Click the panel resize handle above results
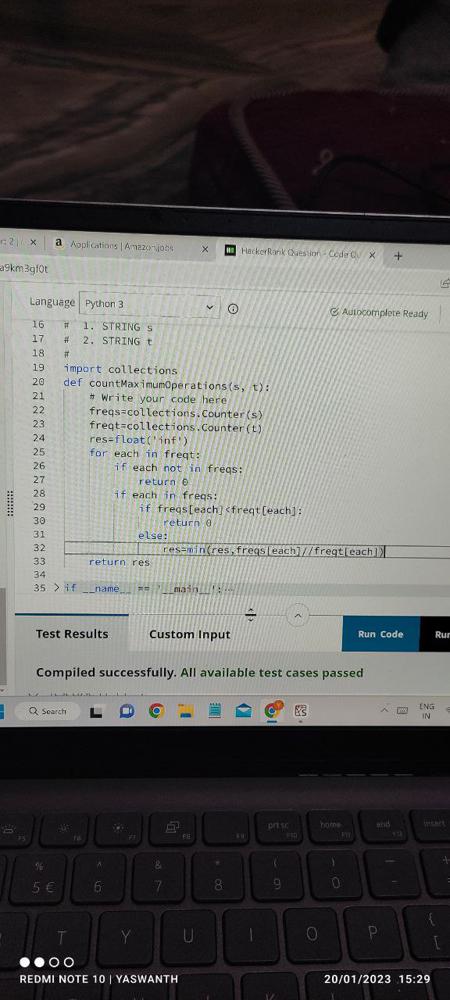Screen dimensions: 450x1000 (x=251, y=615)
